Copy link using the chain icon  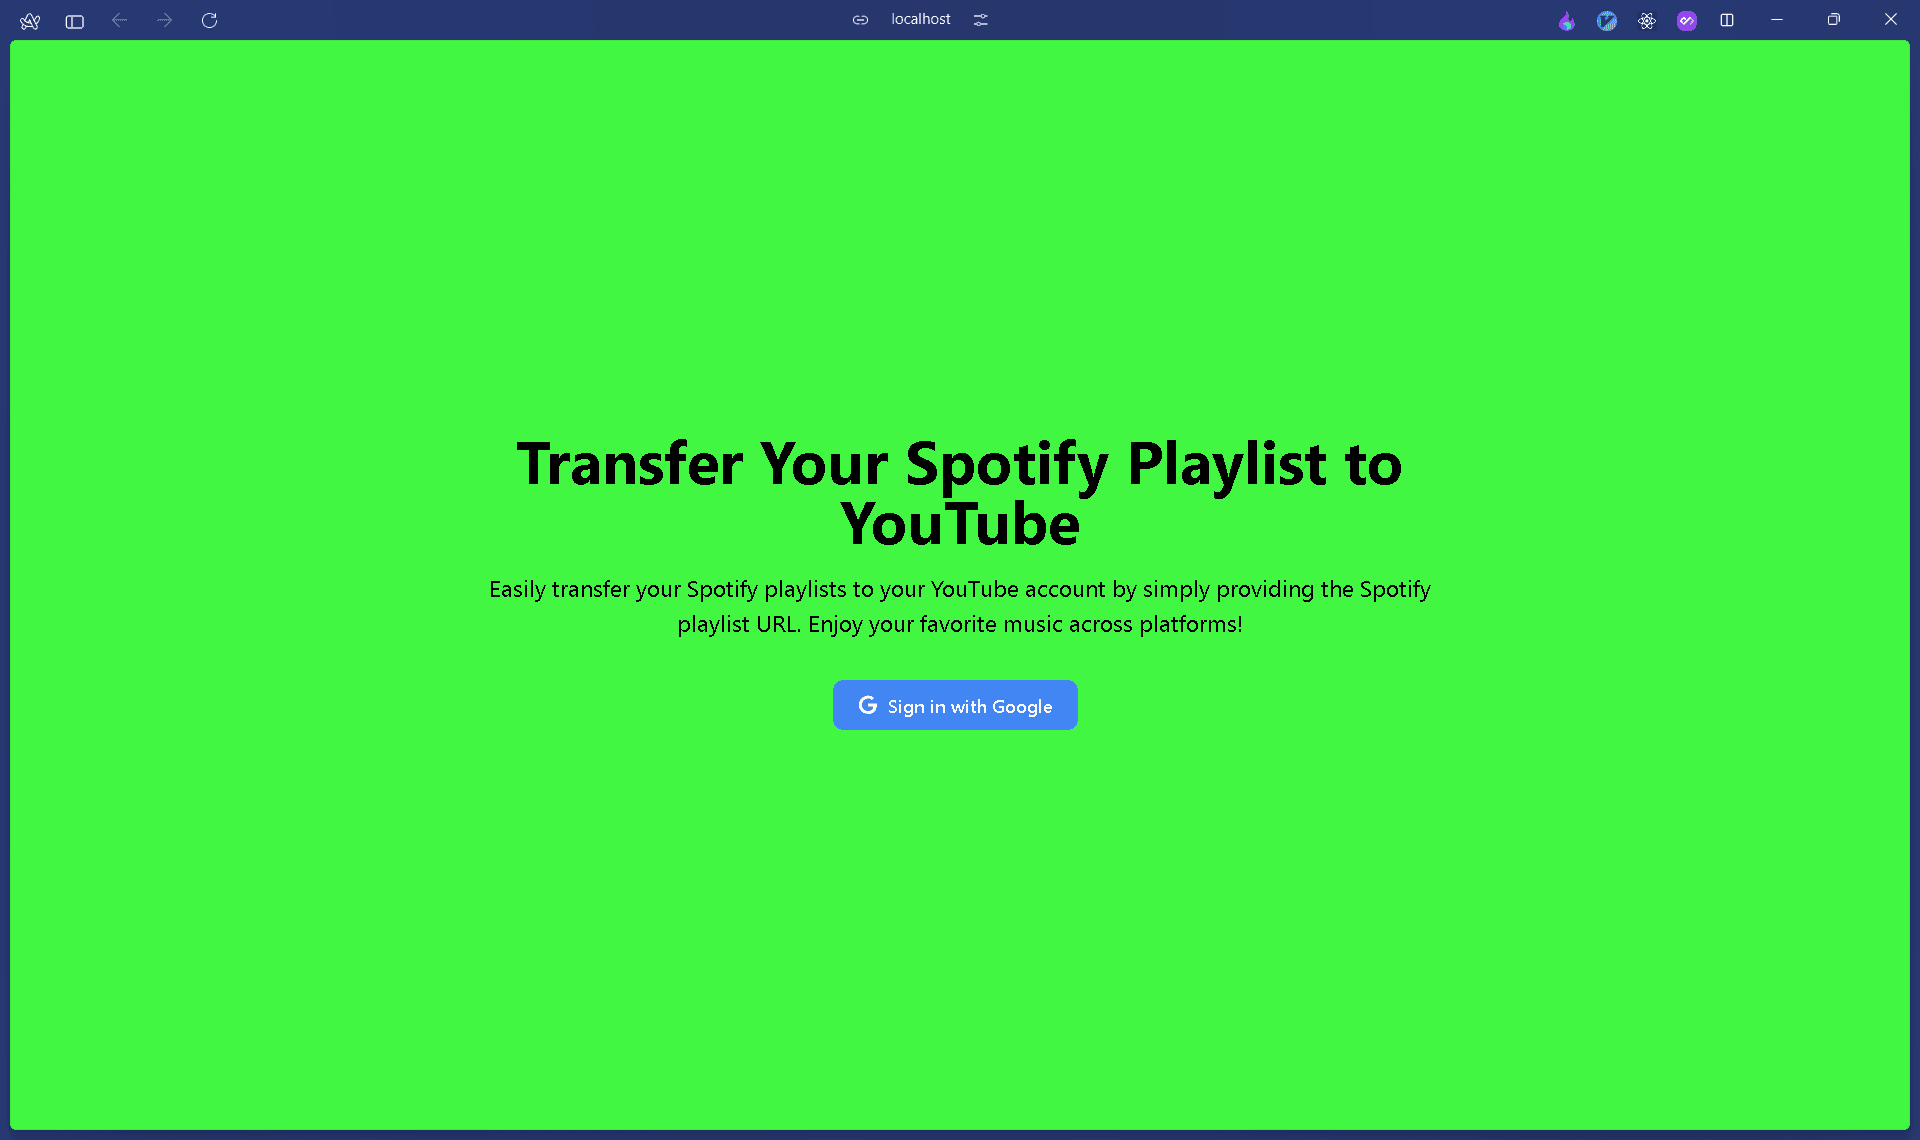click(860, 20)
